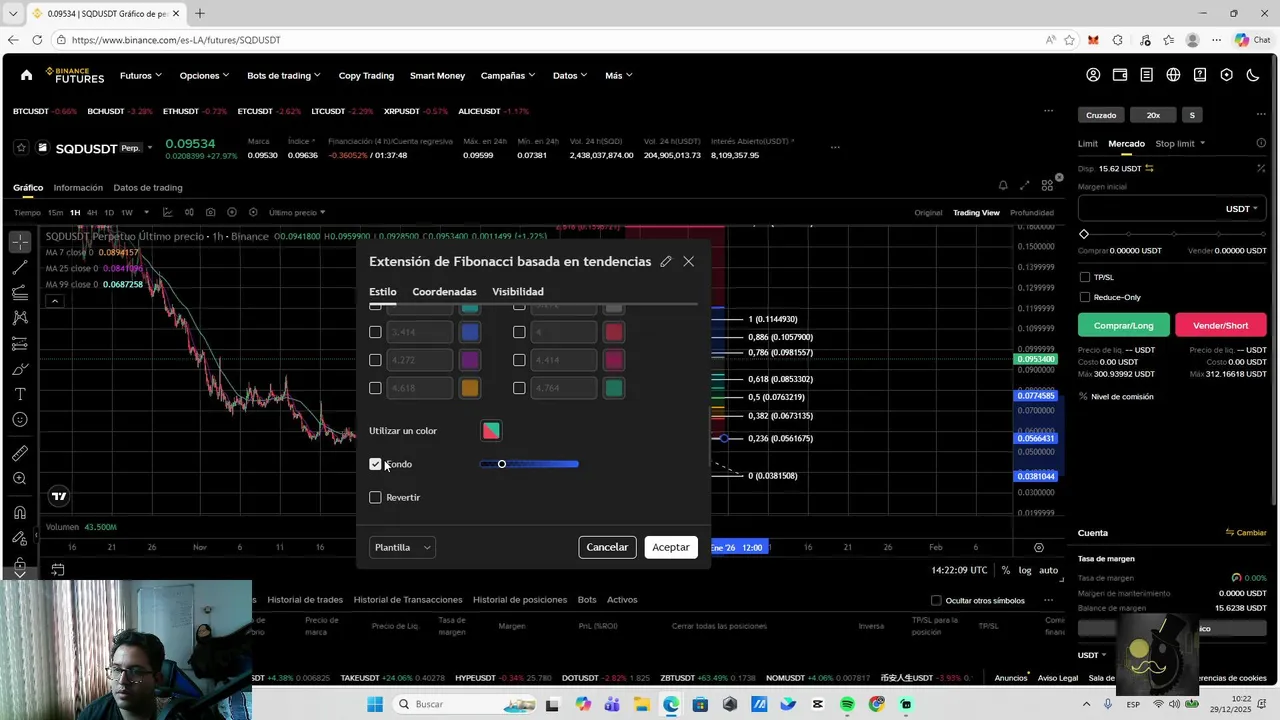1280x720 pixels.
Task: Open the USDT unit dropdown in margin field
Action: 1242,209
